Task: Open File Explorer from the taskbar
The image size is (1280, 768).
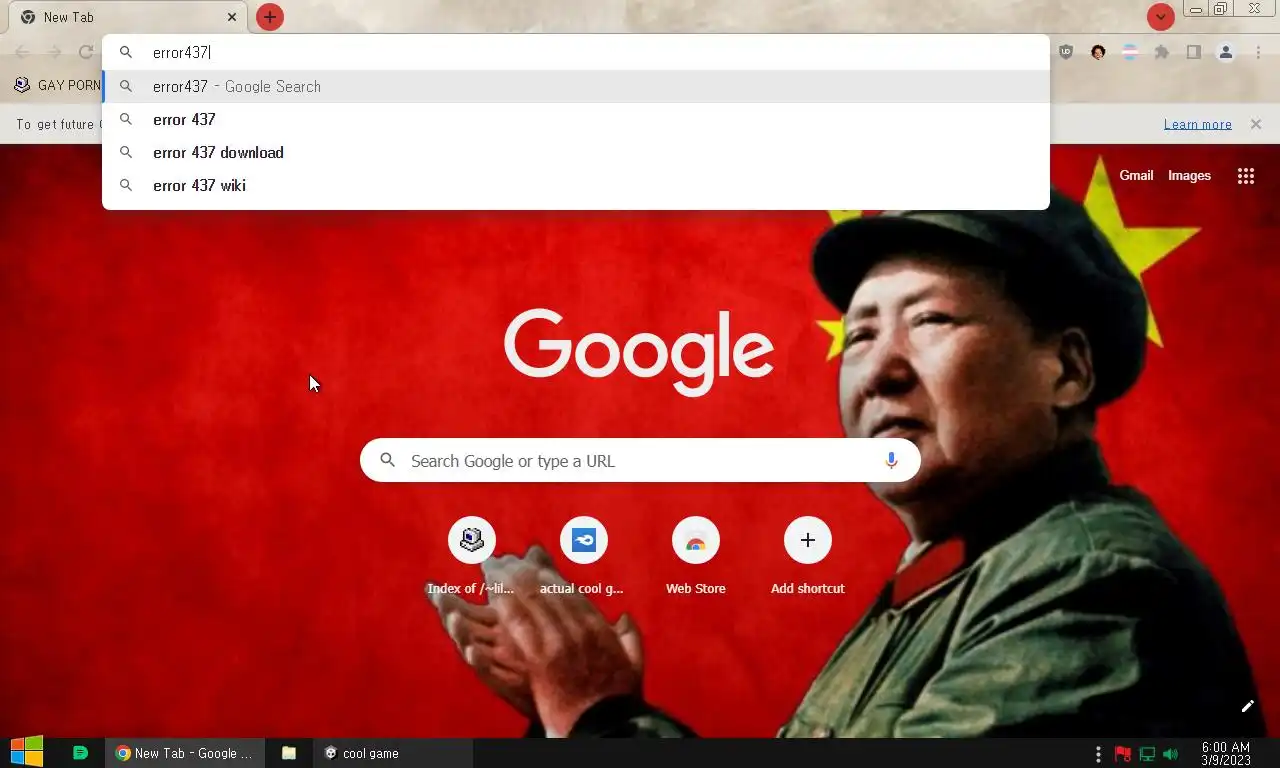Action: [288, 753]
